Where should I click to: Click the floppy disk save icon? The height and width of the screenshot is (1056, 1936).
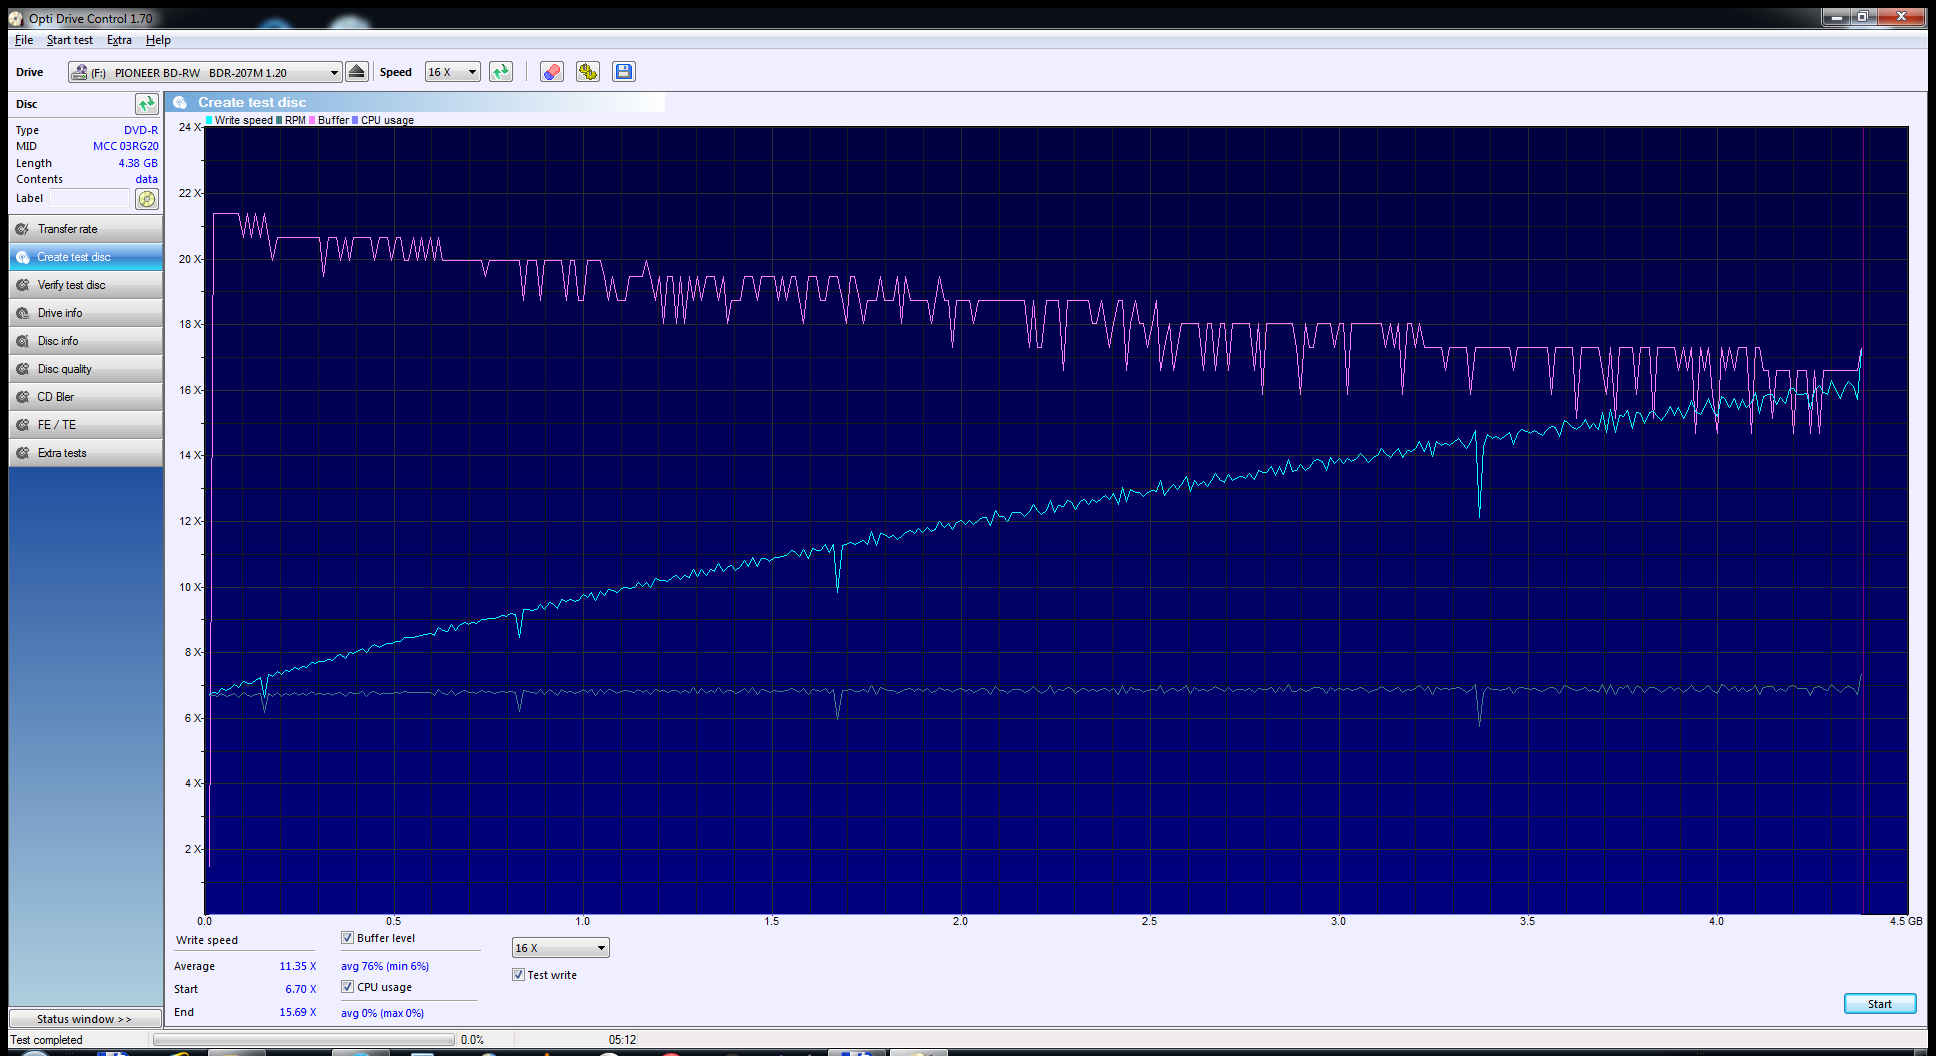coord(624,72)
